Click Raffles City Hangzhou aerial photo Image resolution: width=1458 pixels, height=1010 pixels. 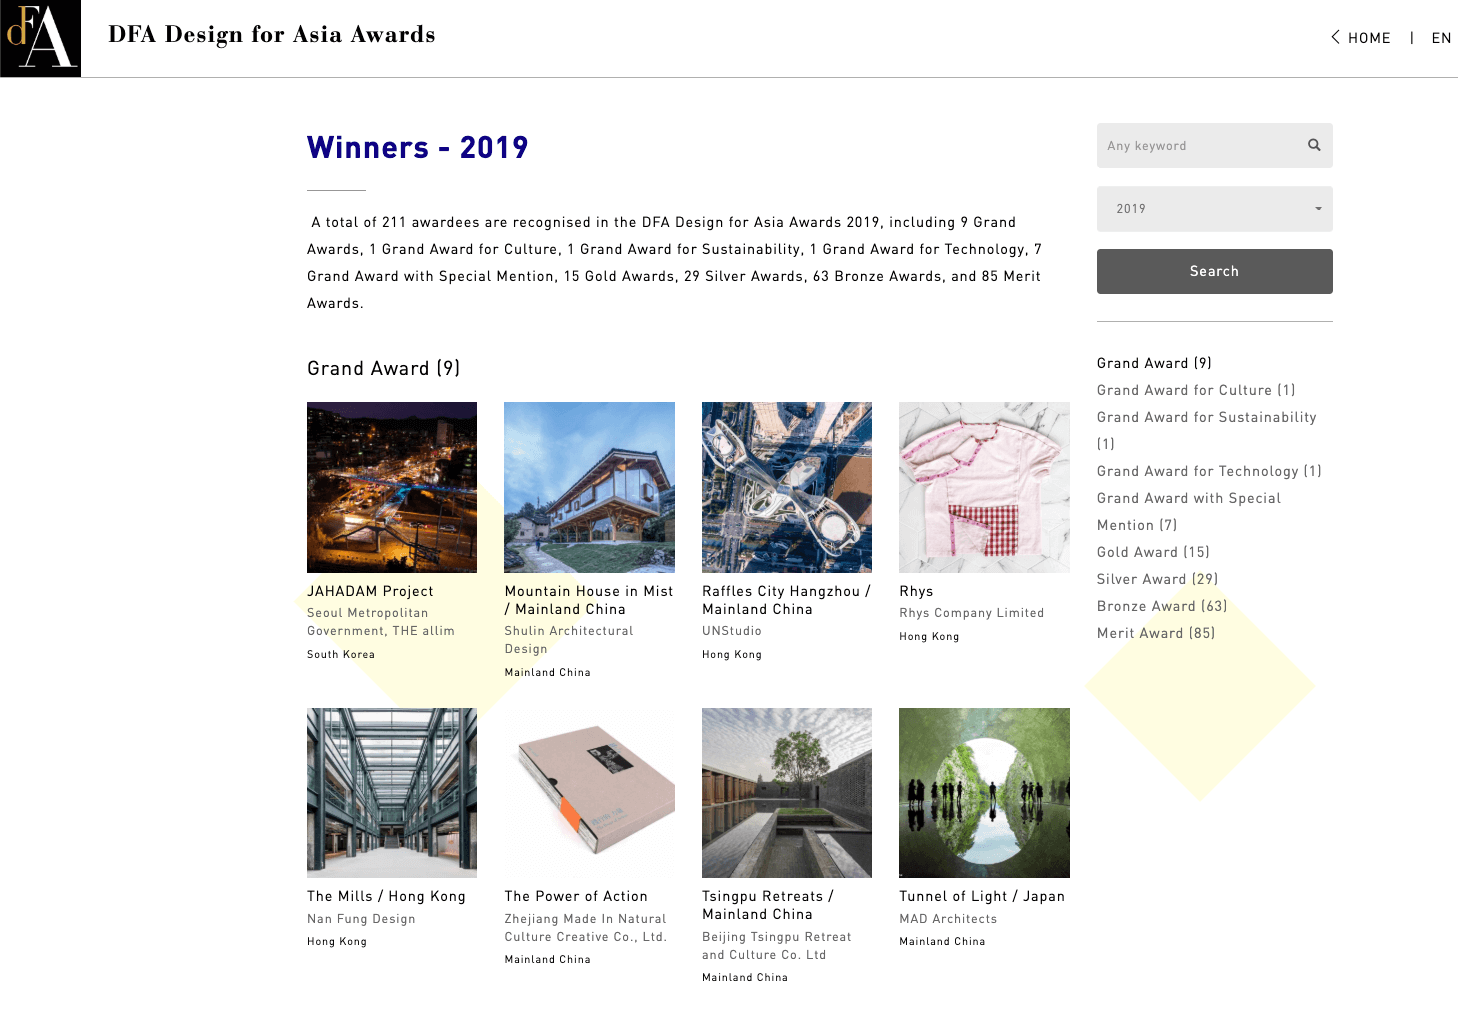786,487
